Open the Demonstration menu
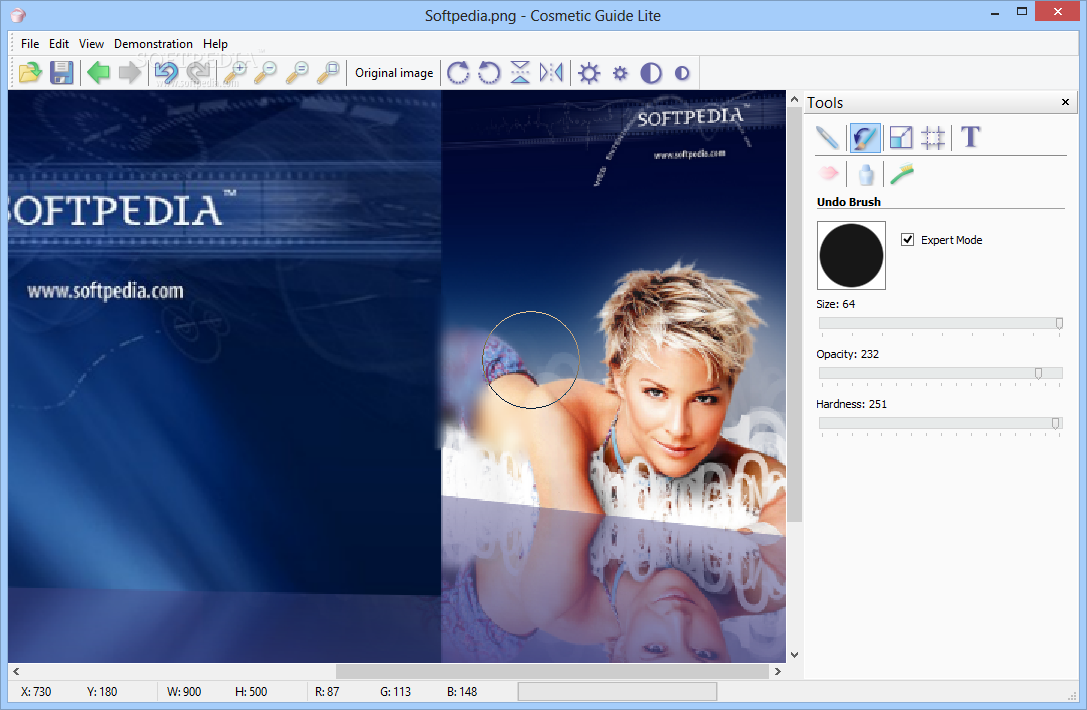This screenshot has height=710, width=1087. (x=153, y=44)
